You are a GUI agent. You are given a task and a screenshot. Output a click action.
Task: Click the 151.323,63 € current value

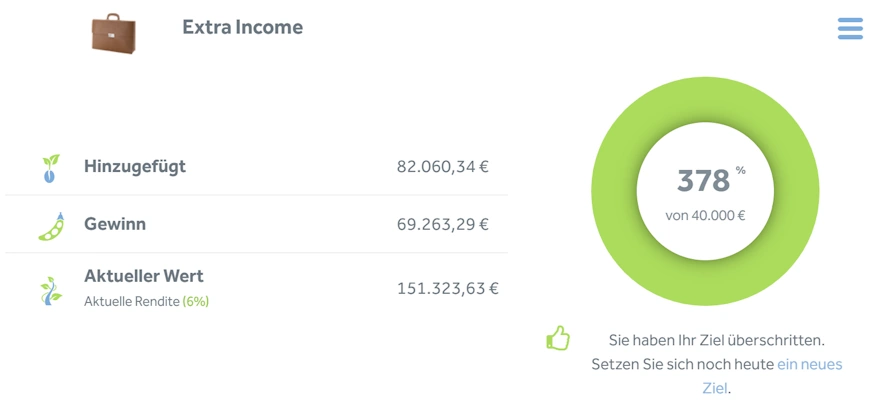(x=447, y=289)
